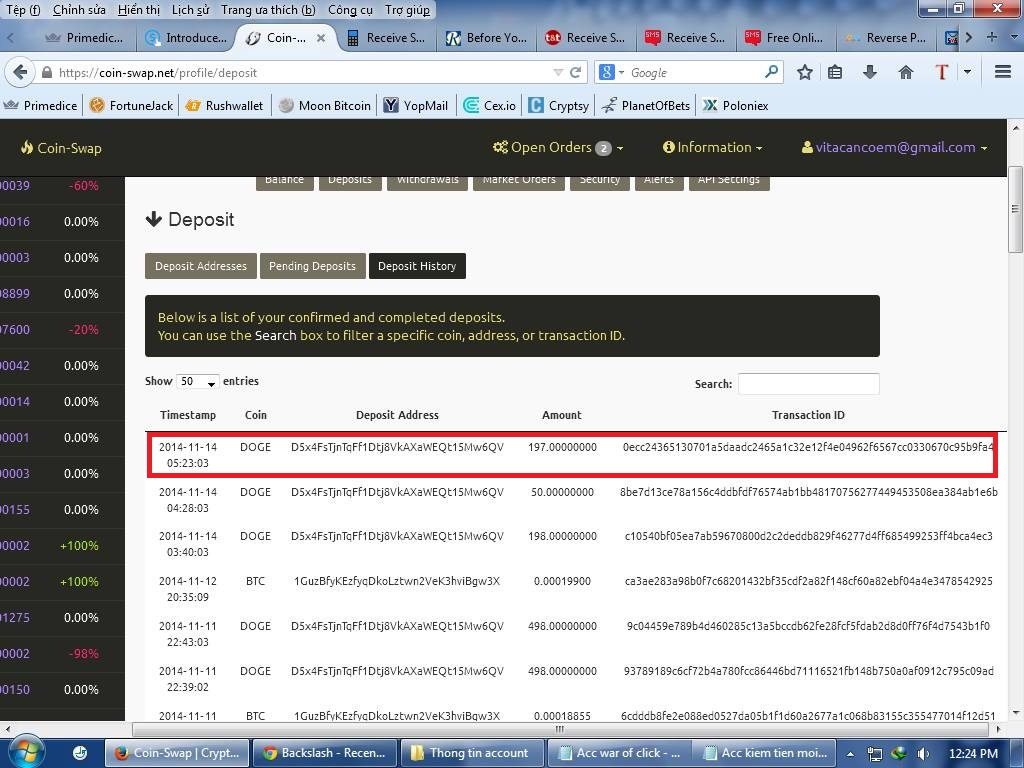Sort table by Amount column header

click(x=561, y=415)
